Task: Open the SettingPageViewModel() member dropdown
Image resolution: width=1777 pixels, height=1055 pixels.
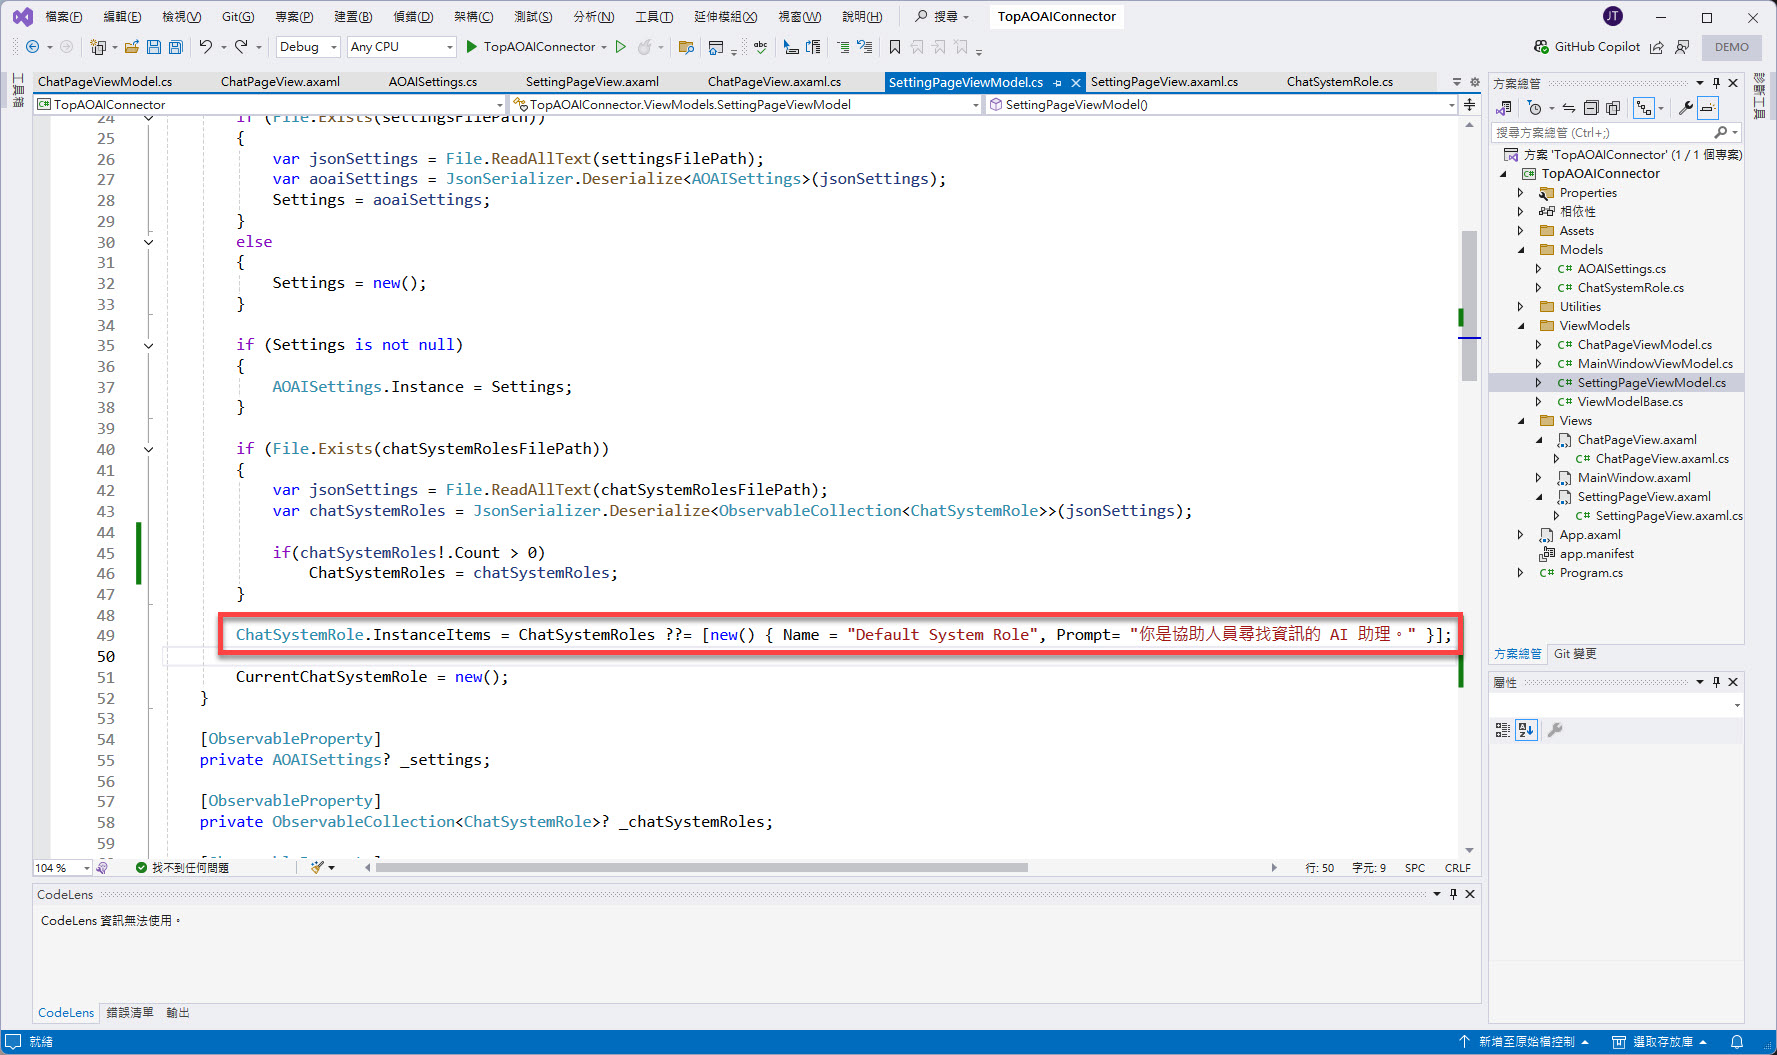Action: pos(1221,104)
